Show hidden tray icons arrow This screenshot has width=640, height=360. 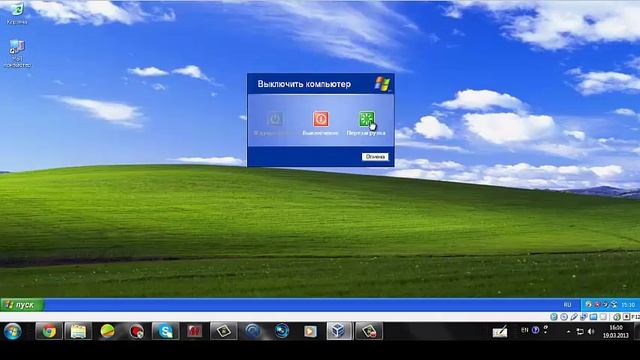(568, 332)
